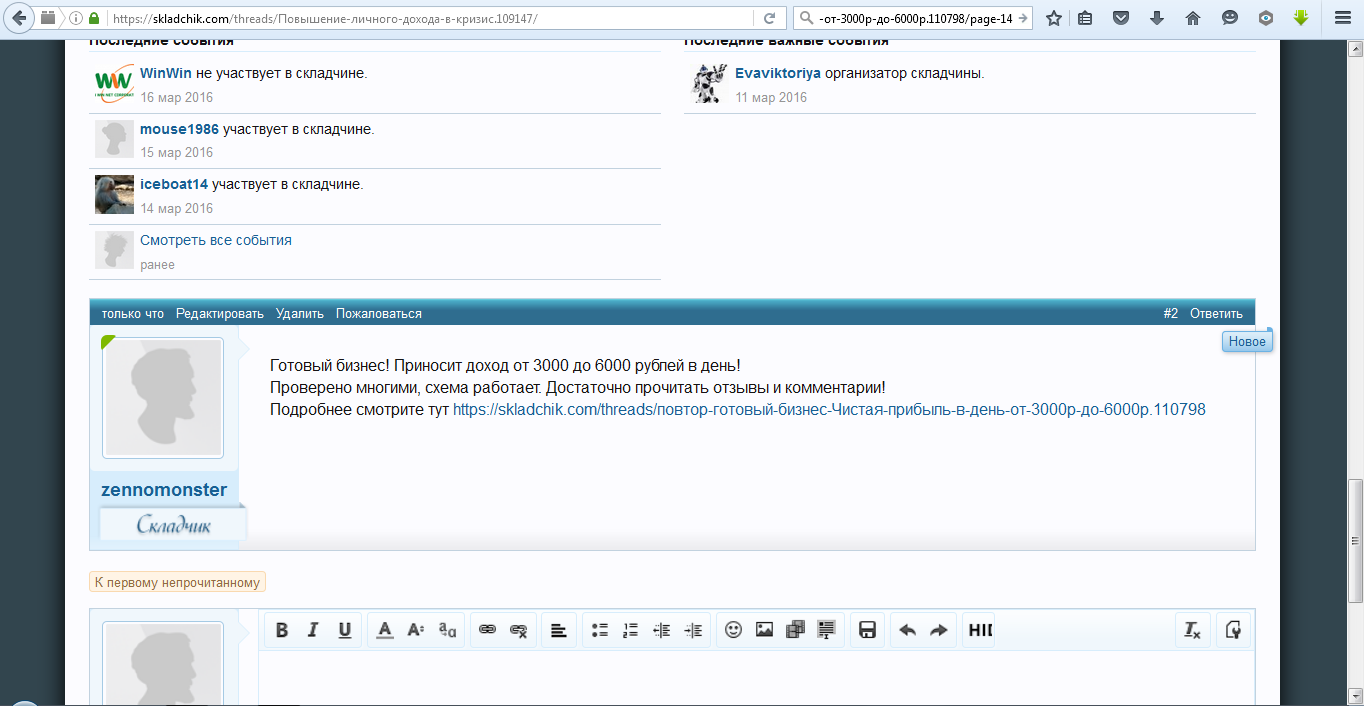Click Пожаловаться on post #2
Image resolution: width=1366 pixels, height=706 pixels.
(379, 313)
